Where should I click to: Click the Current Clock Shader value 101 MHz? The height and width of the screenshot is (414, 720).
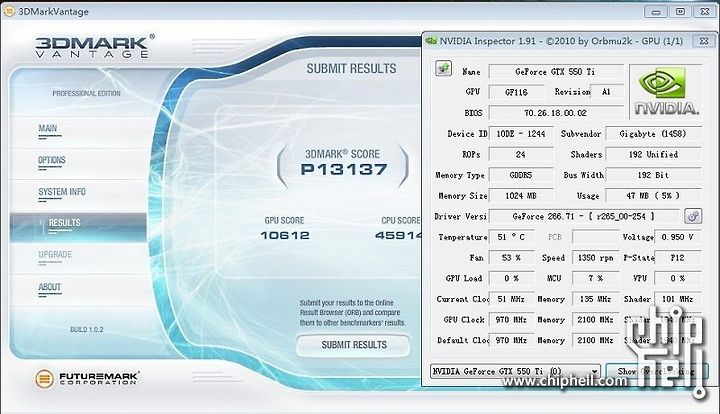[678, 299]
